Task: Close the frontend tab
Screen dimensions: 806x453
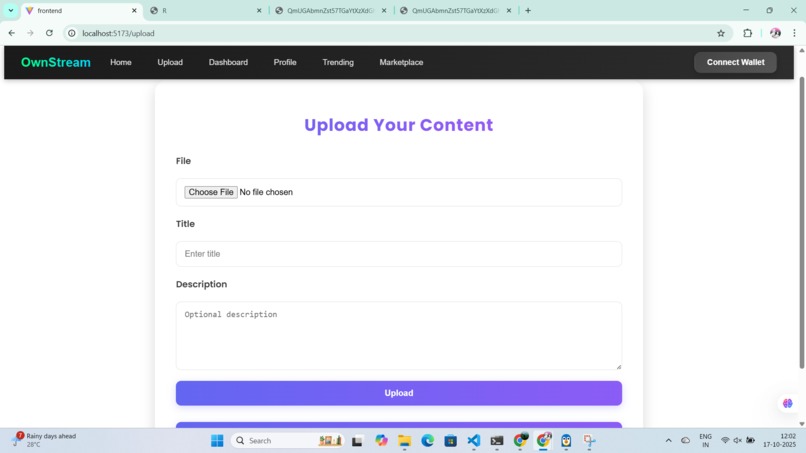Action: click(x=134, y=11)
